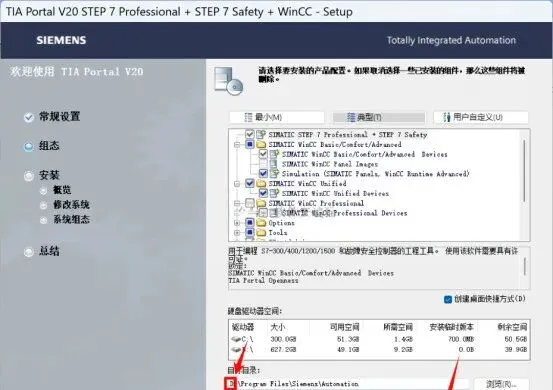The width and height of the screenshot is (553, 390).
Task: Disable the 创建桌面快捷方式 checkbox
Action: 448,299
